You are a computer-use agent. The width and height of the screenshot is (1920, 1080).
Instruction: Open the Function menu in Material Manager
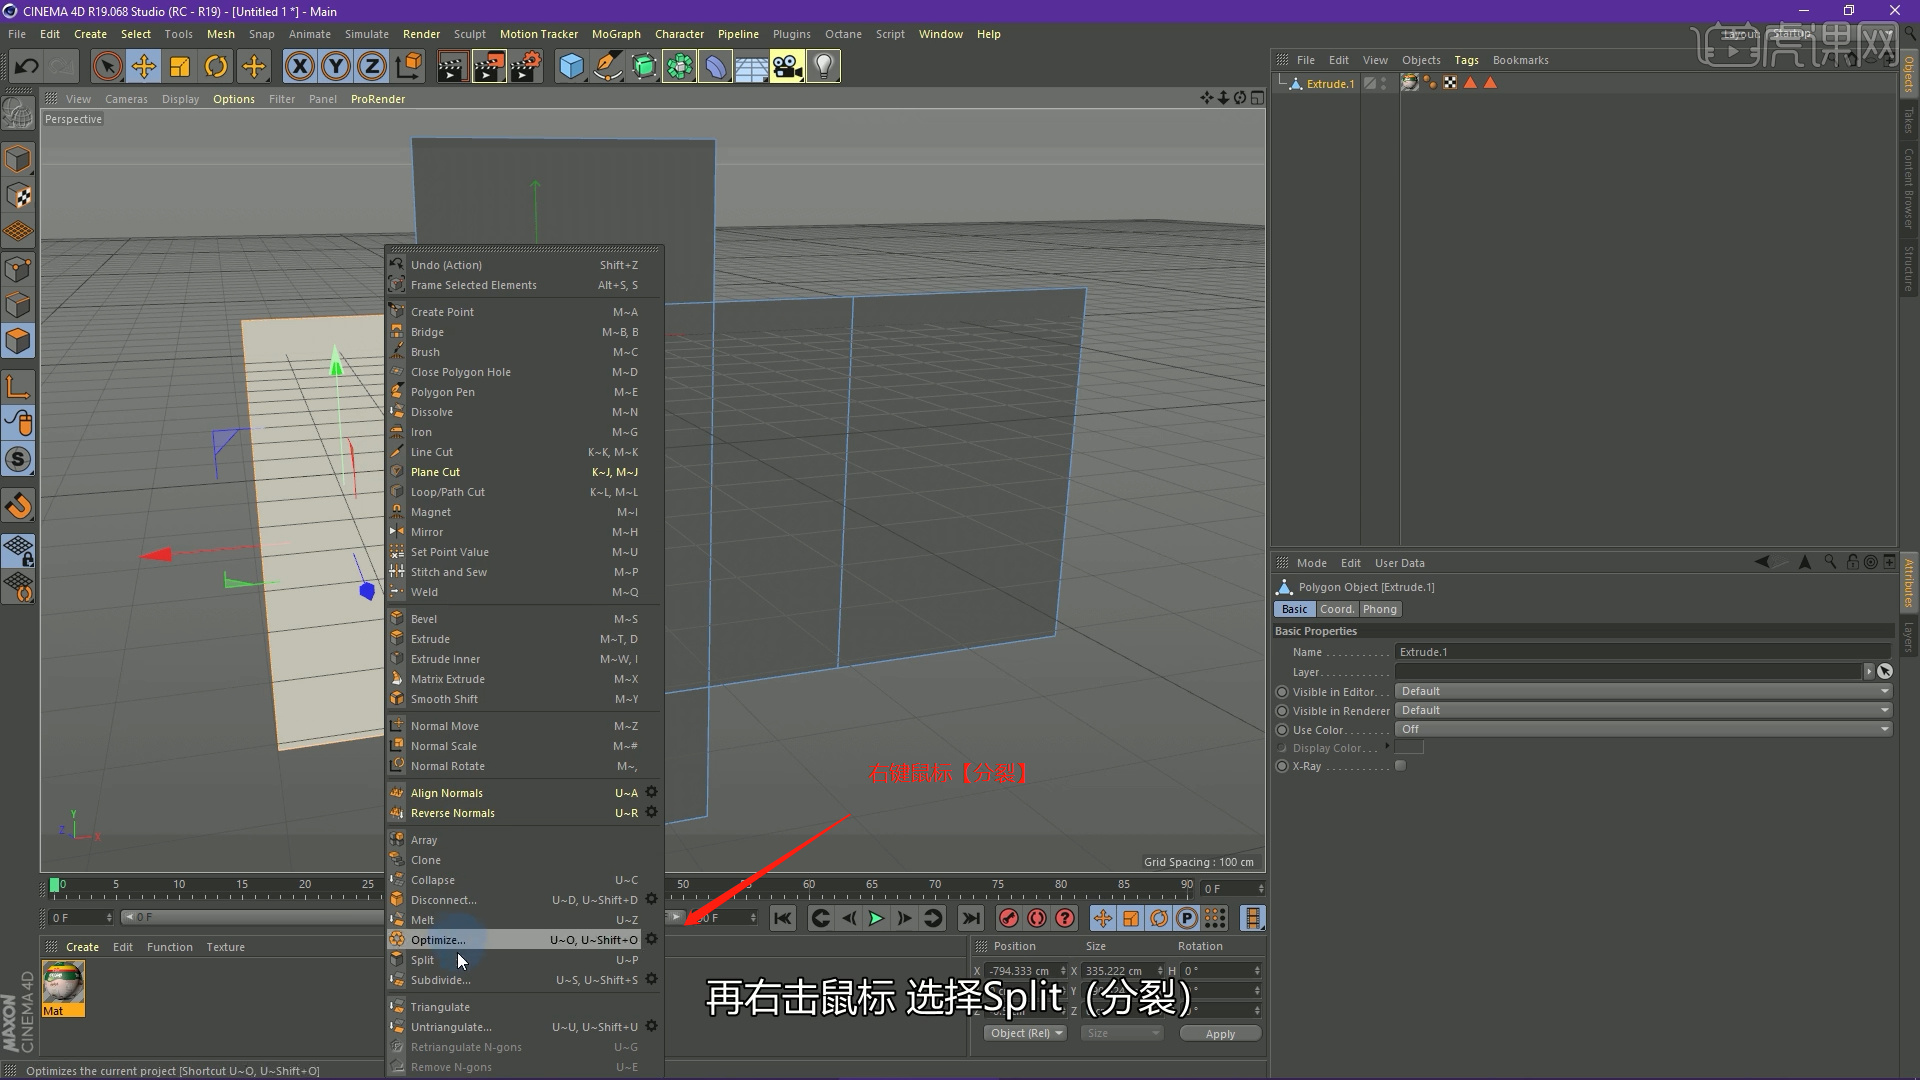point(169,947)
